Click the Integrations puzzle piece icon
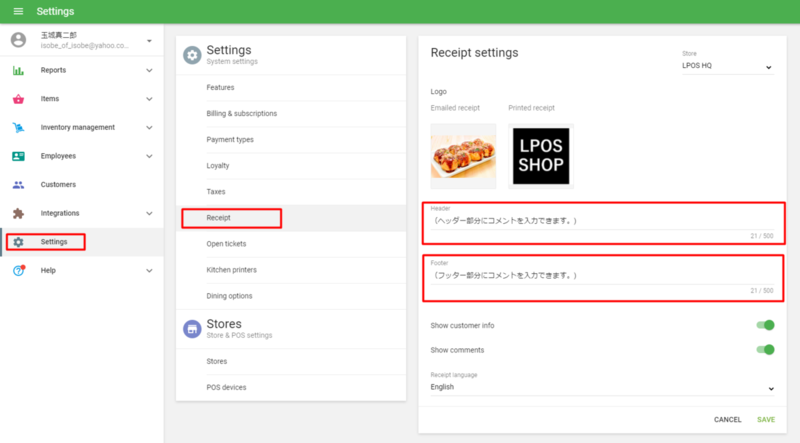This screenshot has width=800, height=443. click(18, 213)
